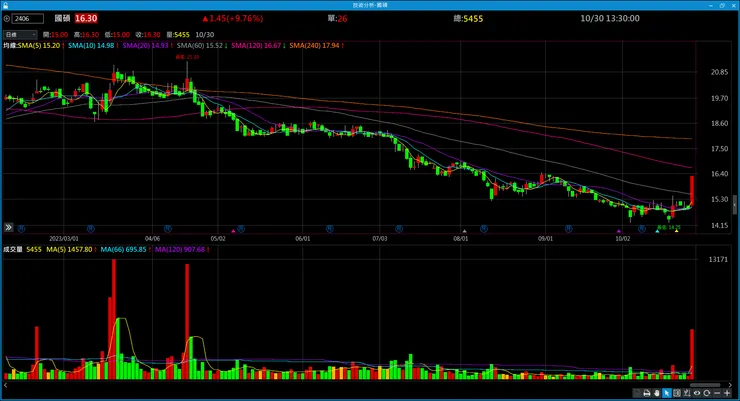
Task: Click the 國碩 stock name
Action: point(62,18)
